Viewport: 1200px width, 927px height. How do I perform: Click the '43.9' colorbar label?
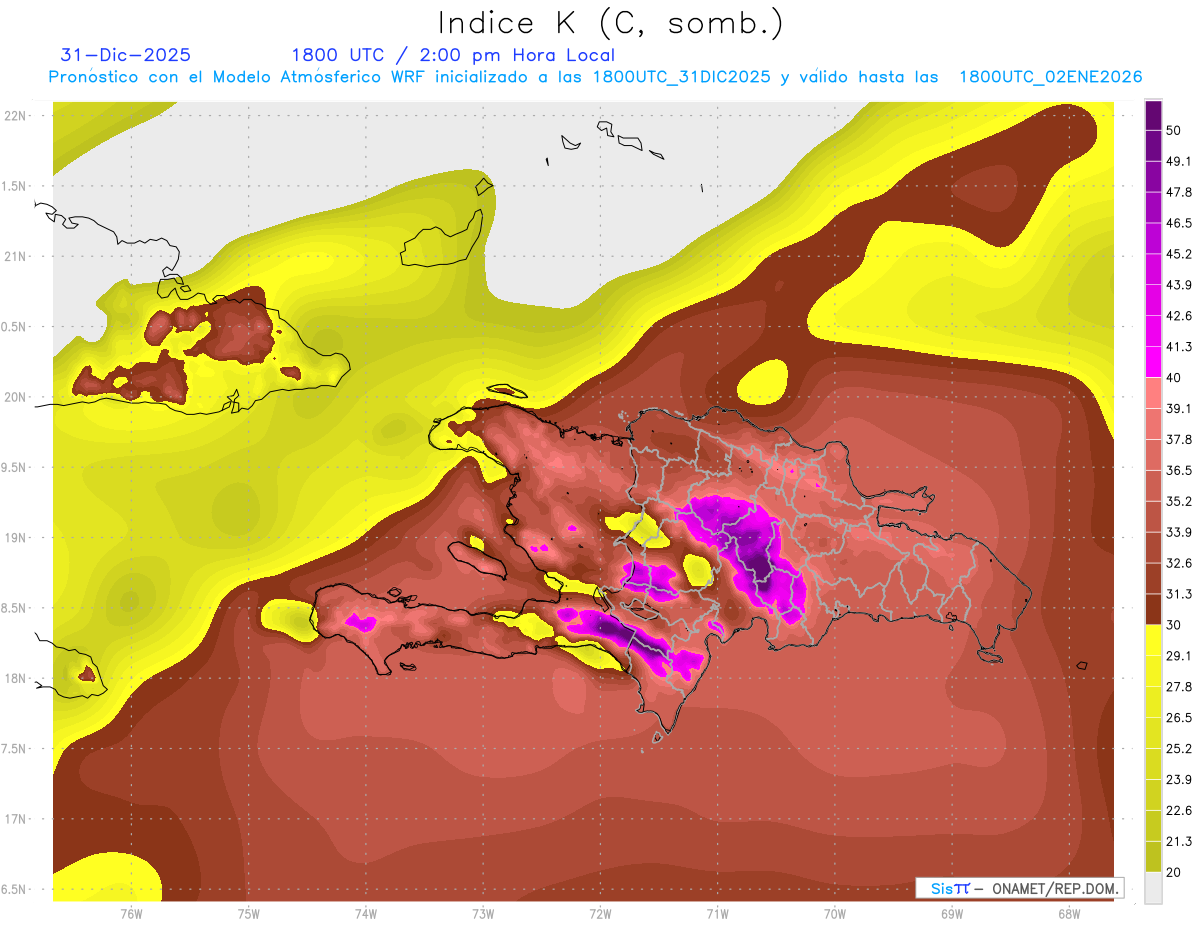pos(1178,285)
